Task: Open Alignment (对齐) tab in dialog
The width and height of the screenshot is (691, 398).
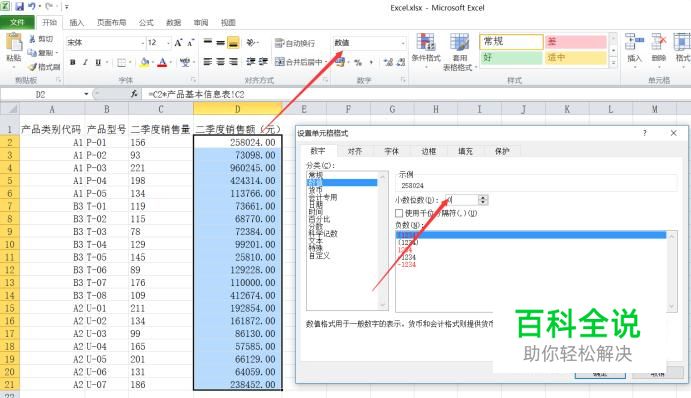Action: 355,151
